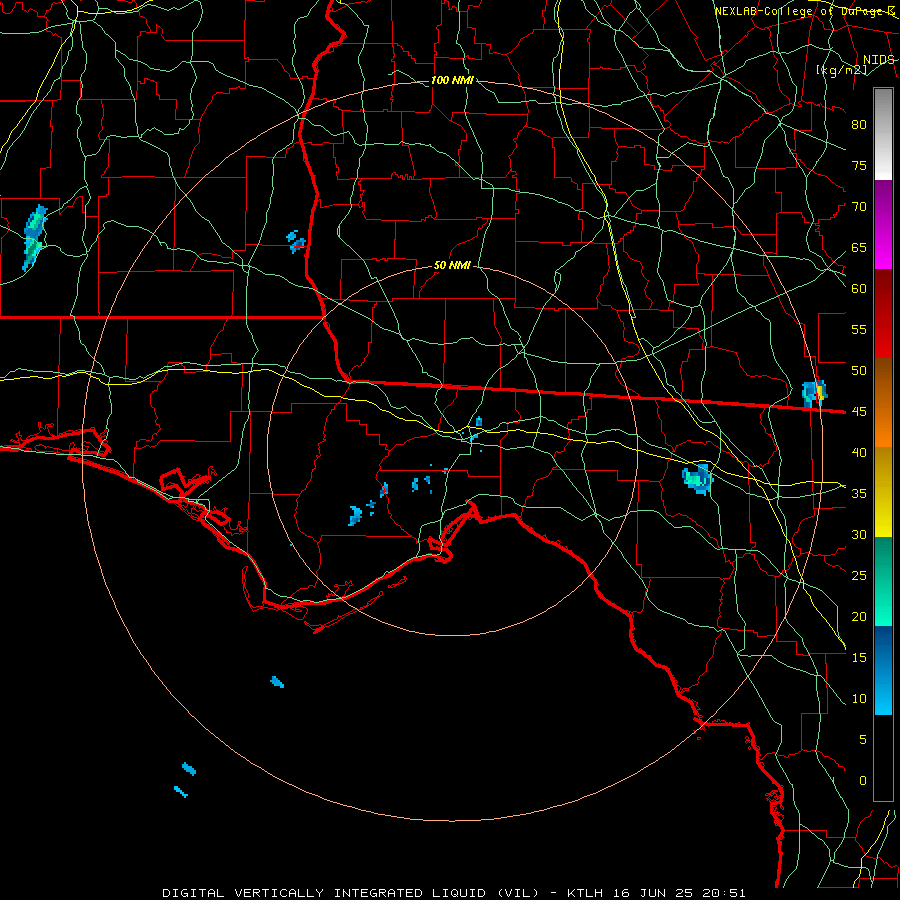This screenshot has width=900, height=900.
Task: Click the "30" value on the scale
Action: coord(859,534)
